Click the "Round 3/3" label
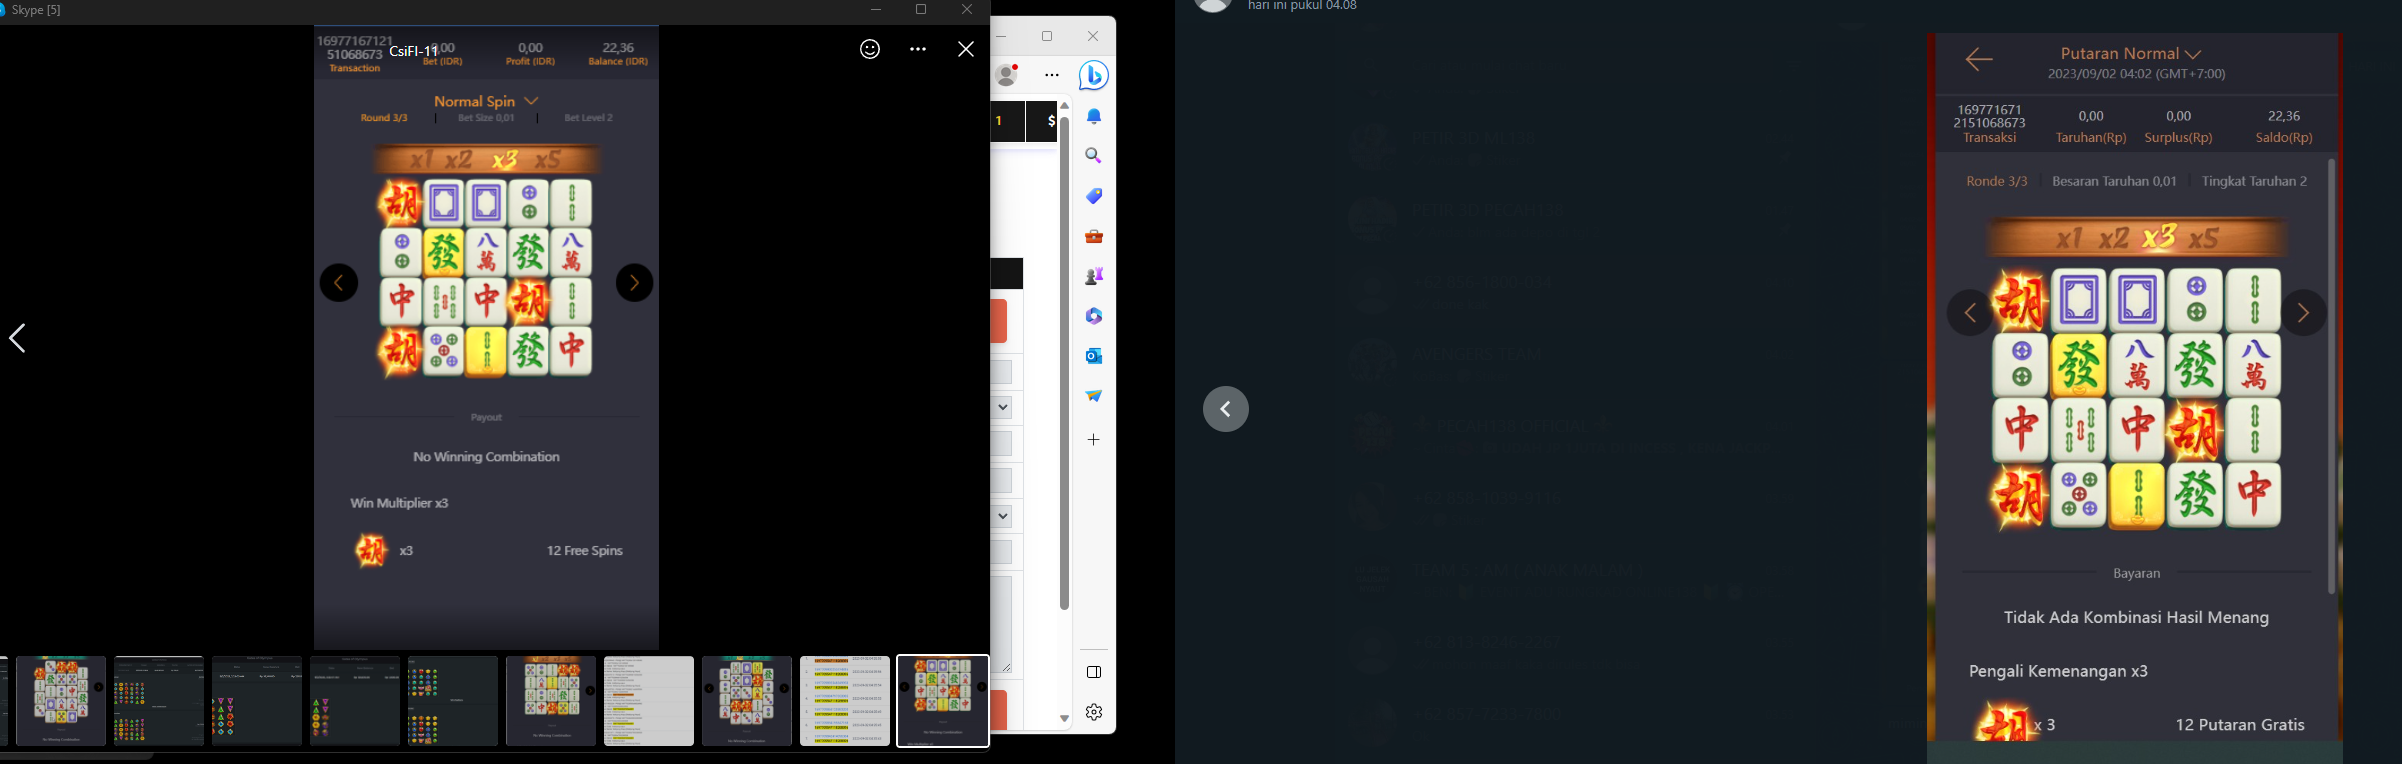 pos(384,118)
